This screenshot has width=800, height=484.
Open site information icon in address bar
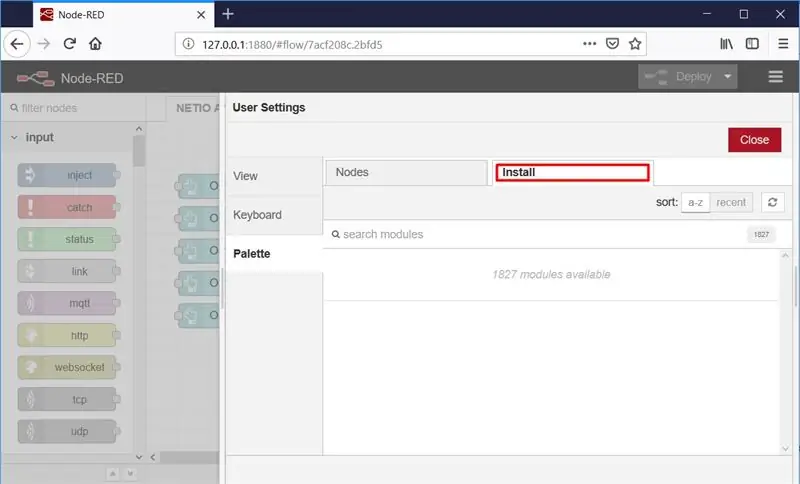click(x=188, y=44)
